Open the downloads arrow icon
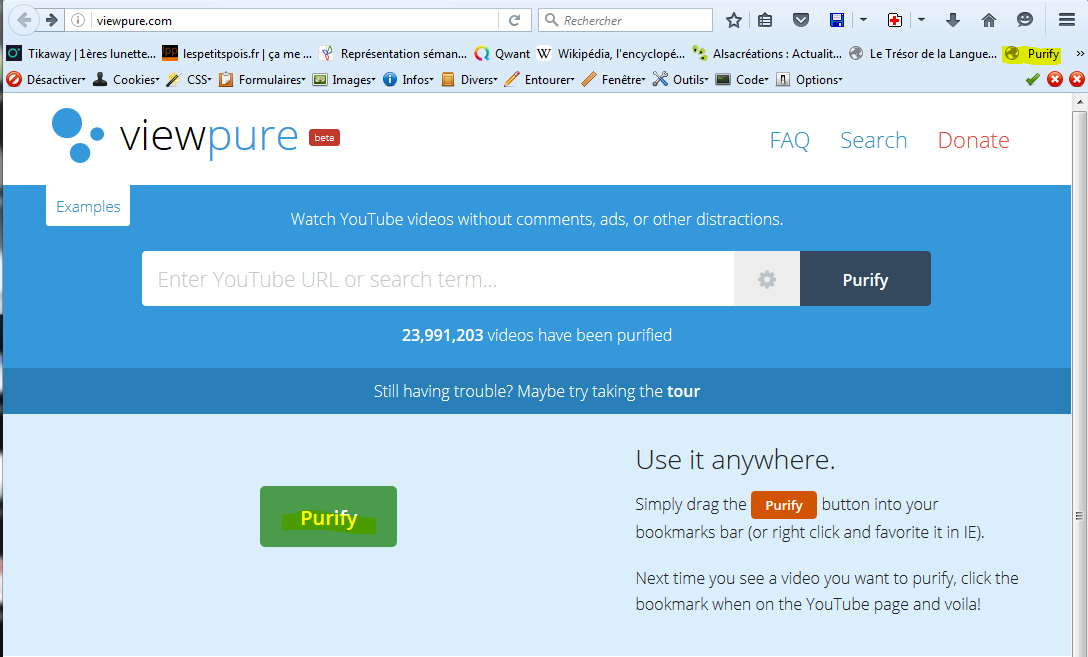 coord(953,20)
